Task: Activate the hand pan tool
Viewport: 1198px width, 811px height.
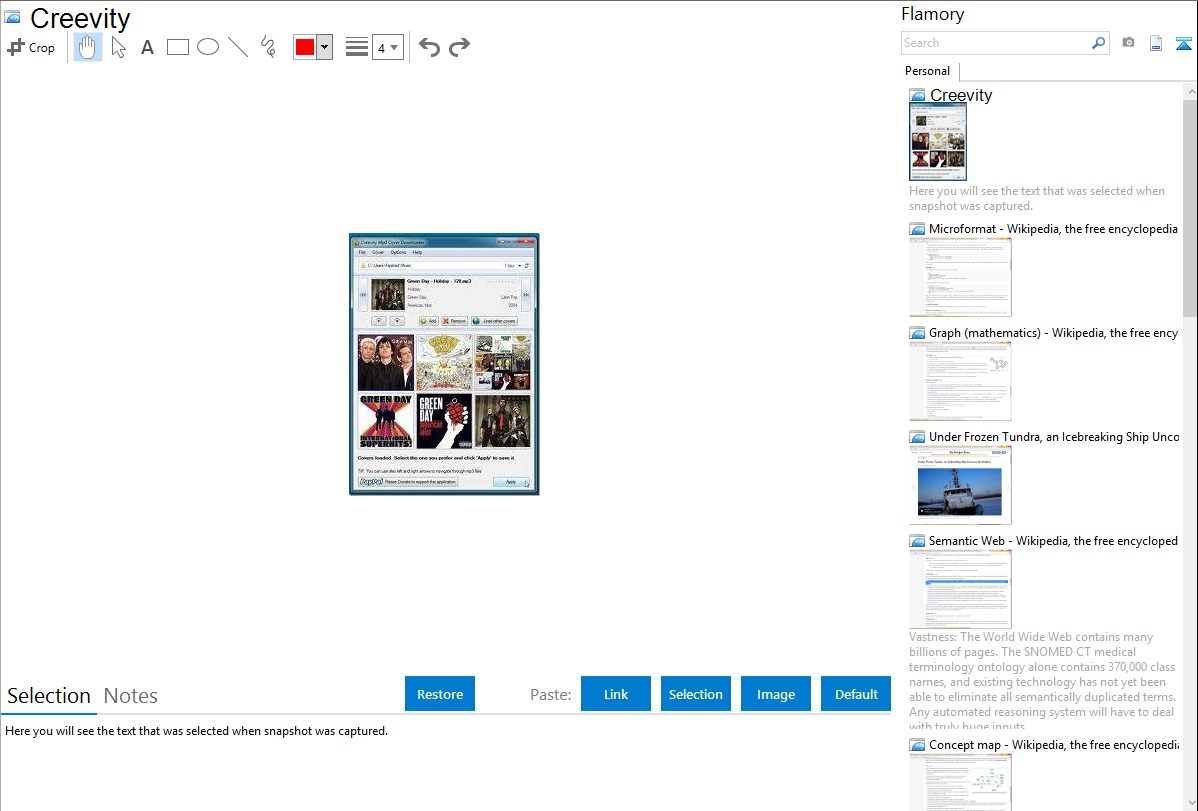Action: tap(88, 47)
